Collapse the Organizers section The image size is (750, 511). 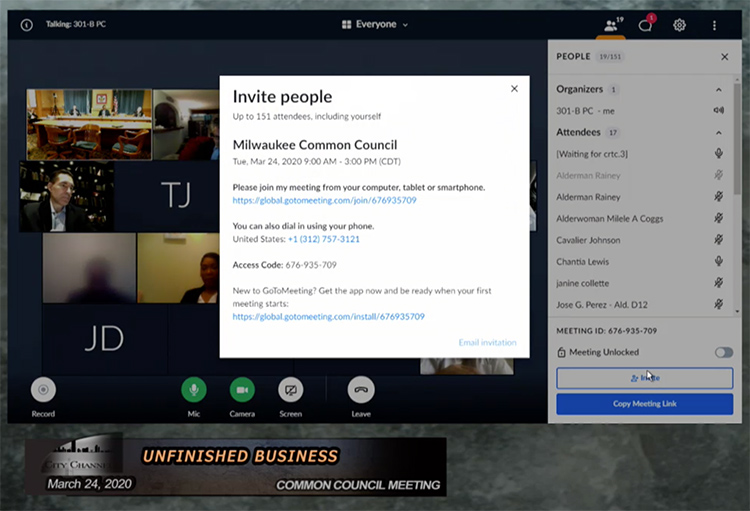[x=718, y=89]
